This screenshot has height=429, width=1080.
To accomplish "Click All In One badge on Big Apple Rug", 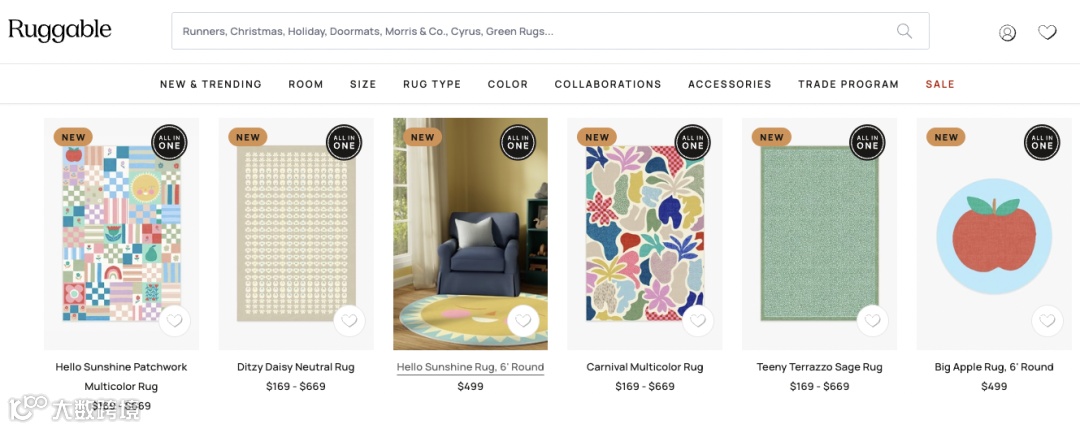I will pos(1042,142).
